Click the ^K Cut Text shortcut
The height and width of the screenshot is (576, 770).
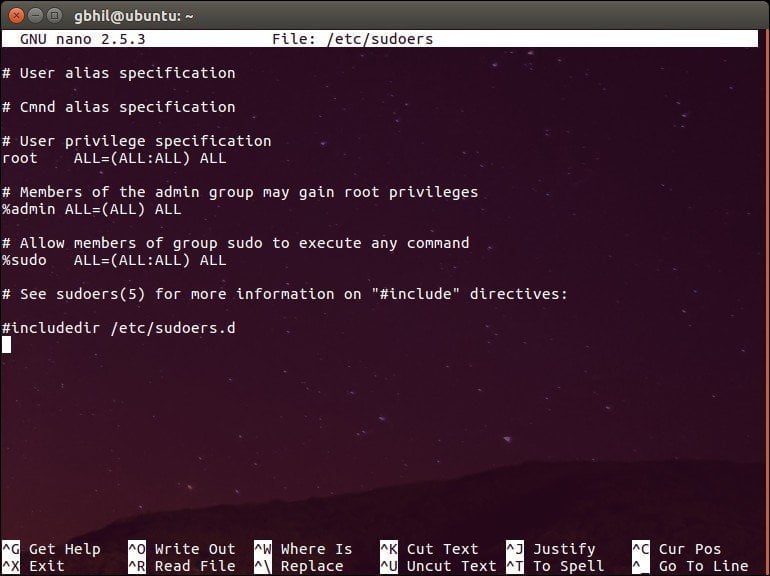pos(429,549)
